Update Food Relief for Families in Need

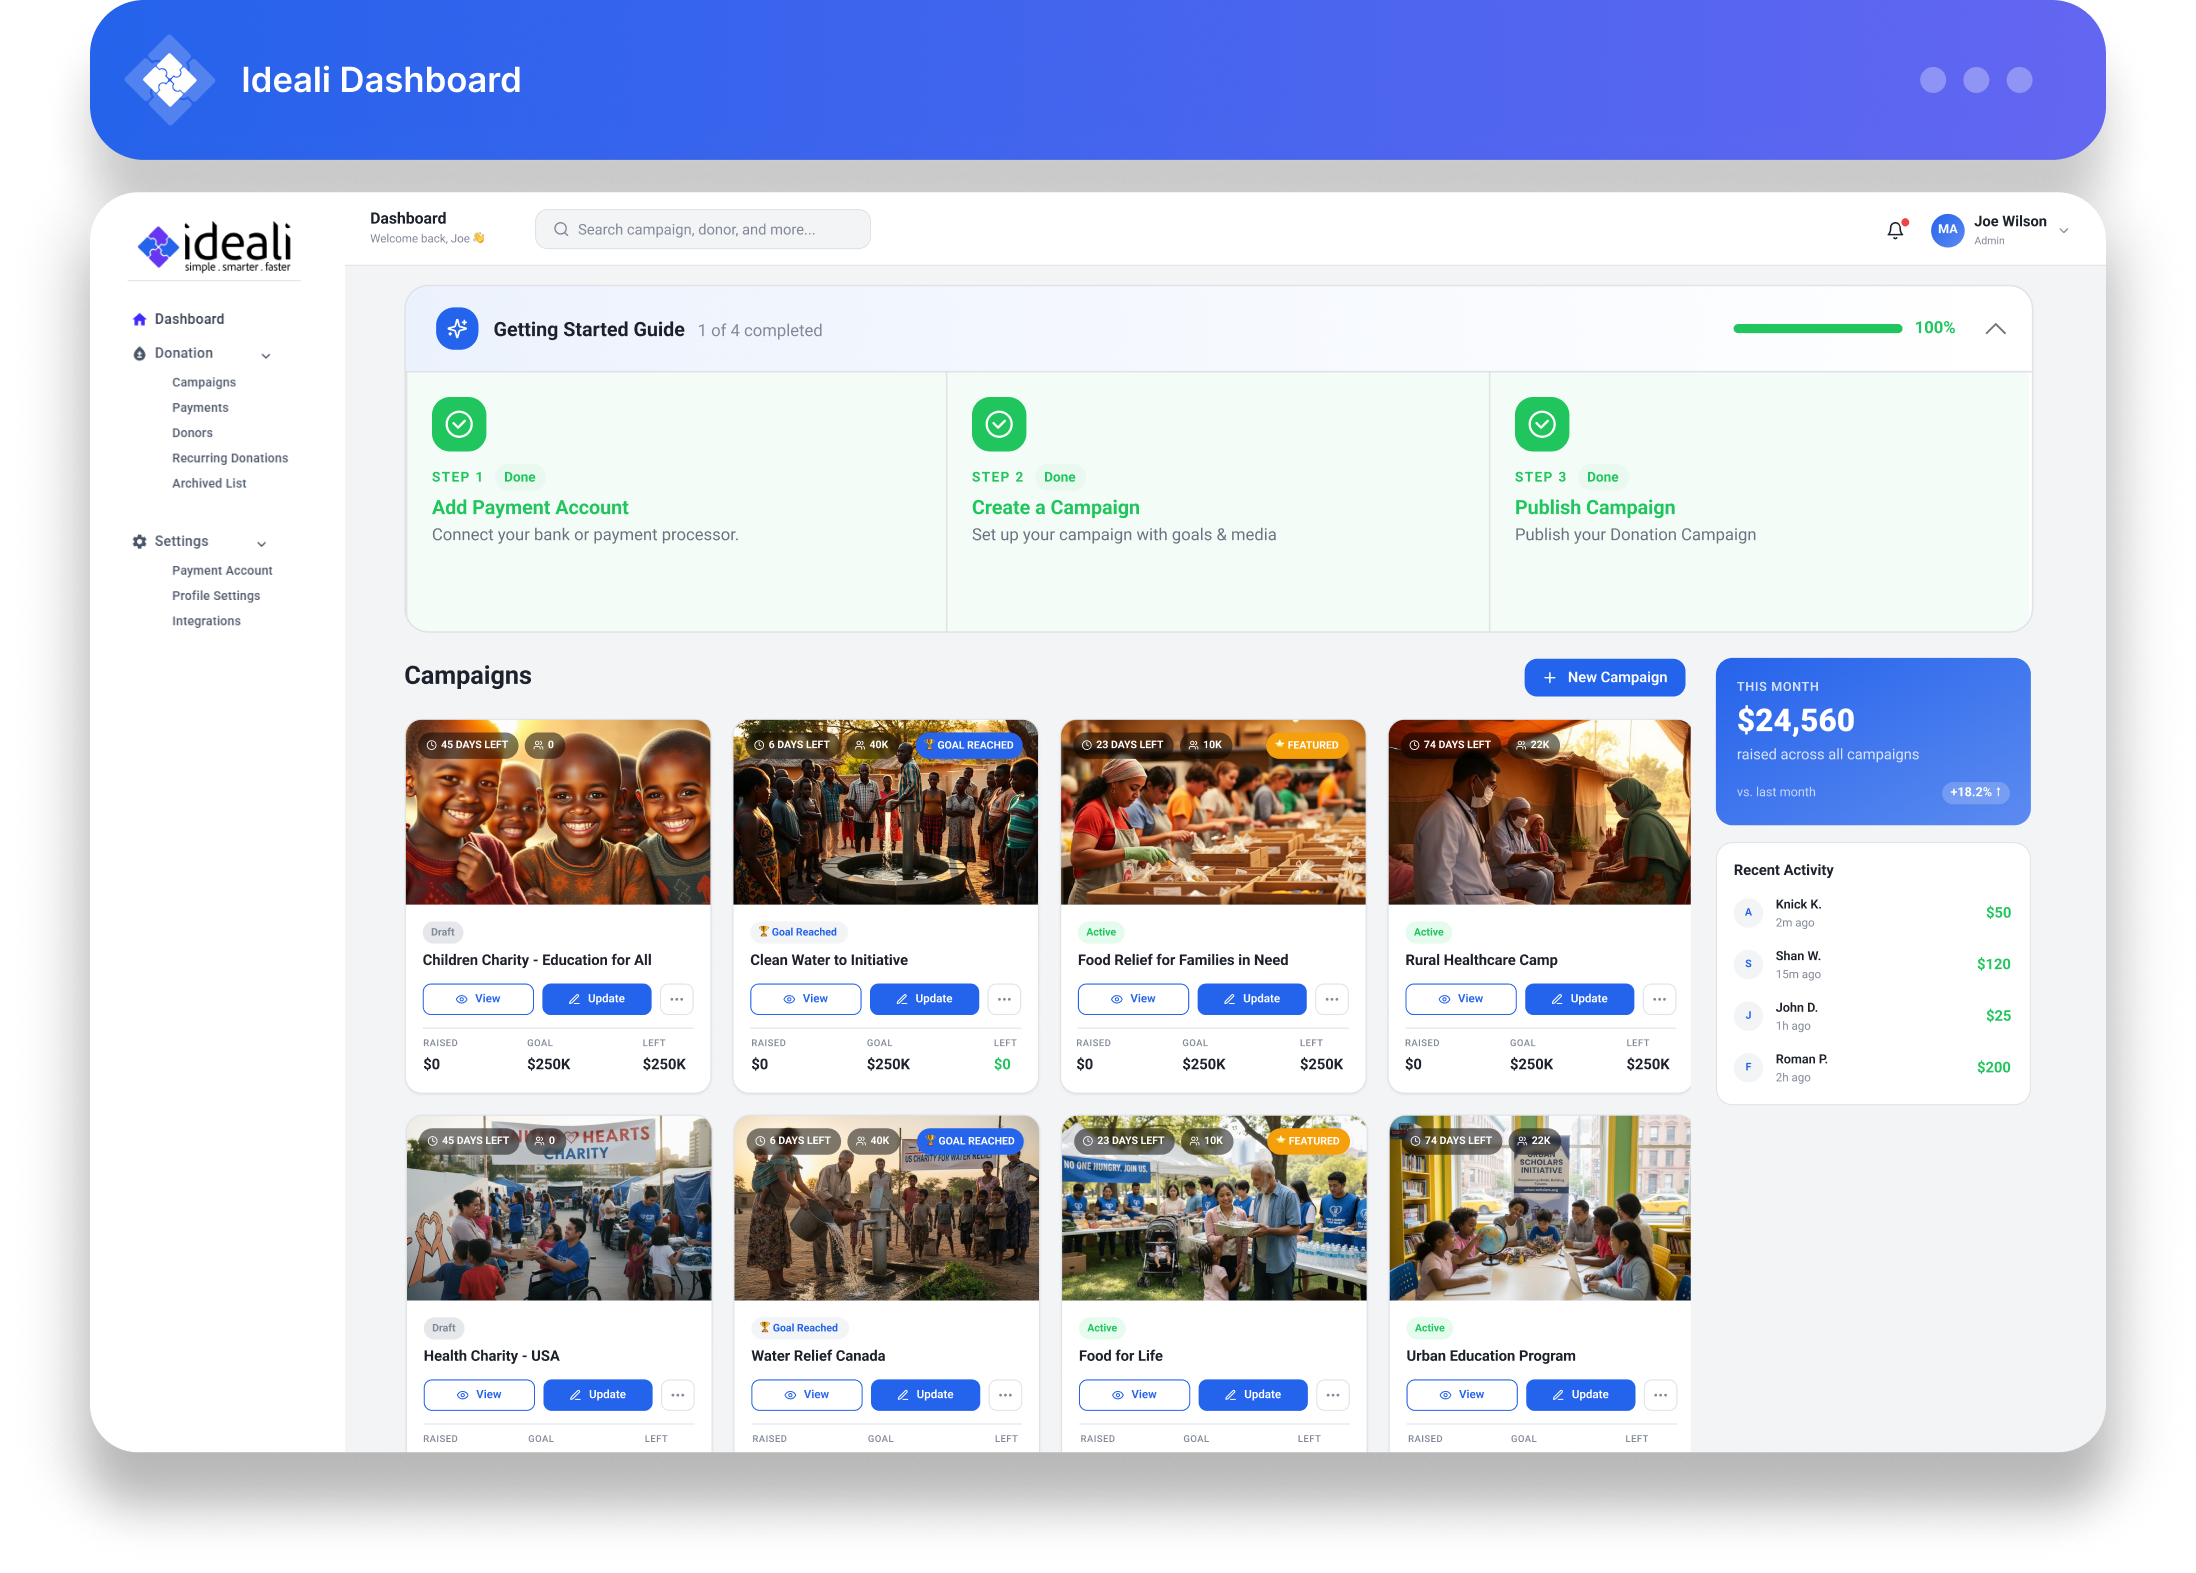(1251, 999)
